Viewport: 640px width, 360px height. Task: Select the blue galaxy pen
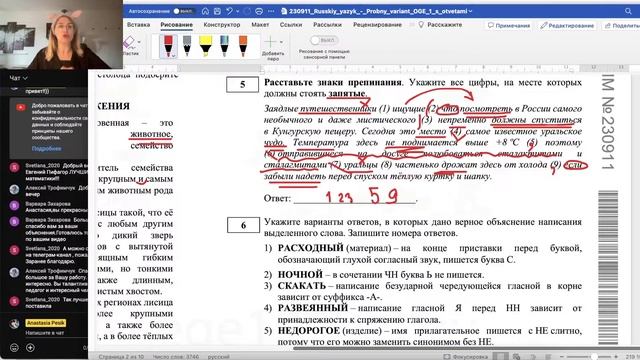[x=224, y=45]
